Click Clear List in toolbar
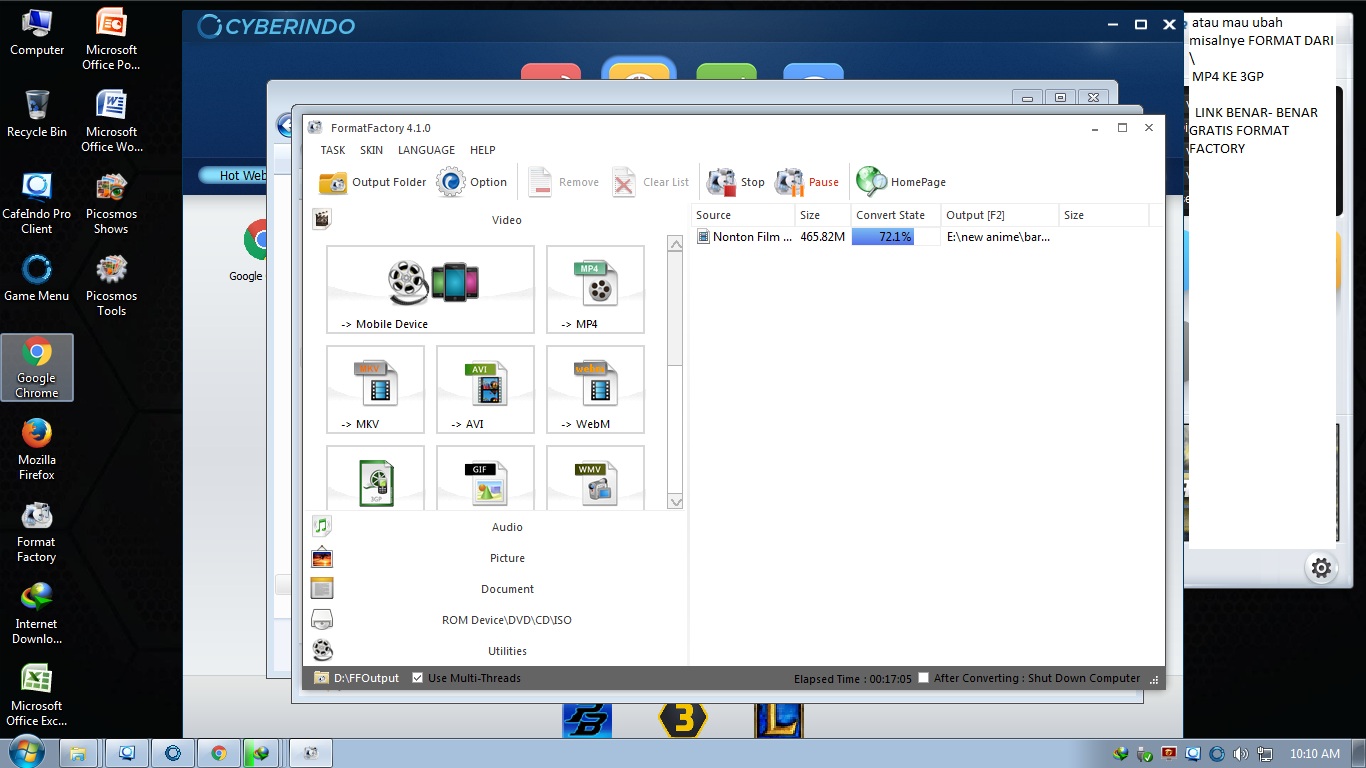The image size is (1366, 768). click(x=651, y=182)
